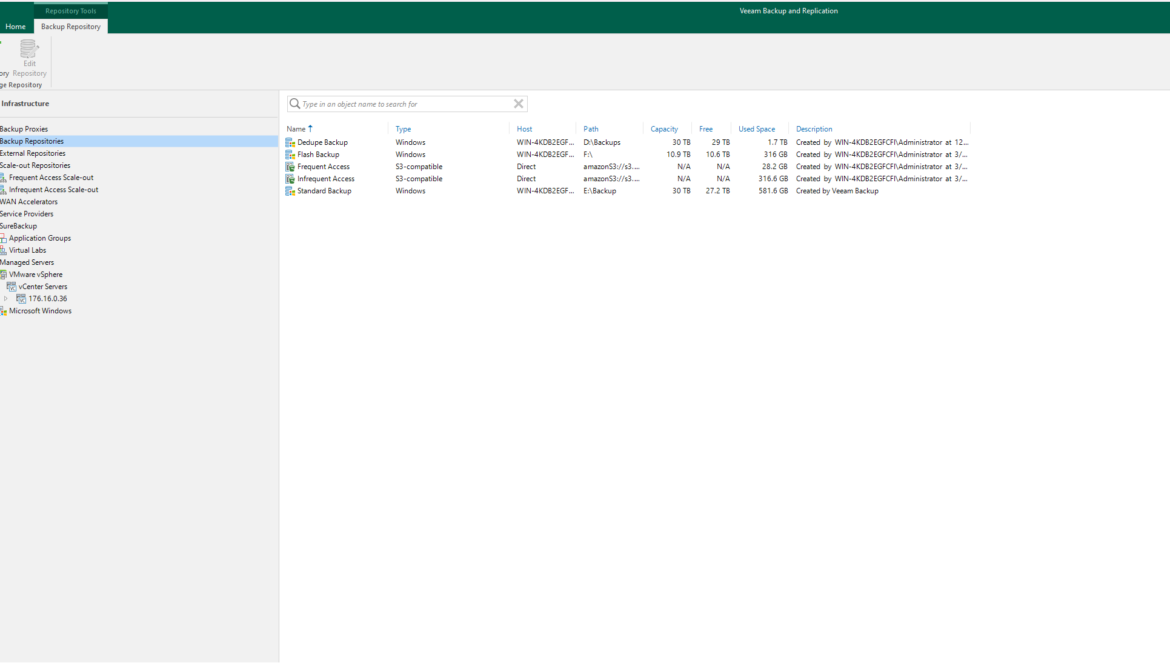Select Frequent Access Scale-out tree item
Viewport: 1170px width, 663px height.
point(51,177)
